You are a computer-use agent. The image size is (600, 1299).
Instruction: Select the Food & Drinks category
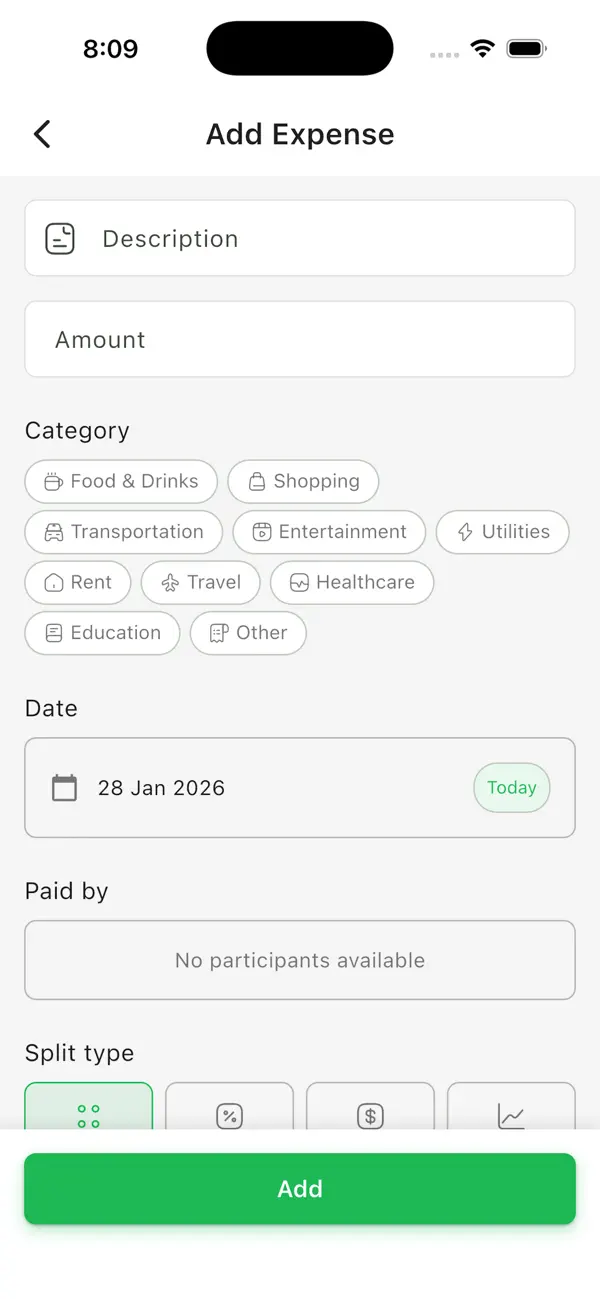[x=120, y=482]
